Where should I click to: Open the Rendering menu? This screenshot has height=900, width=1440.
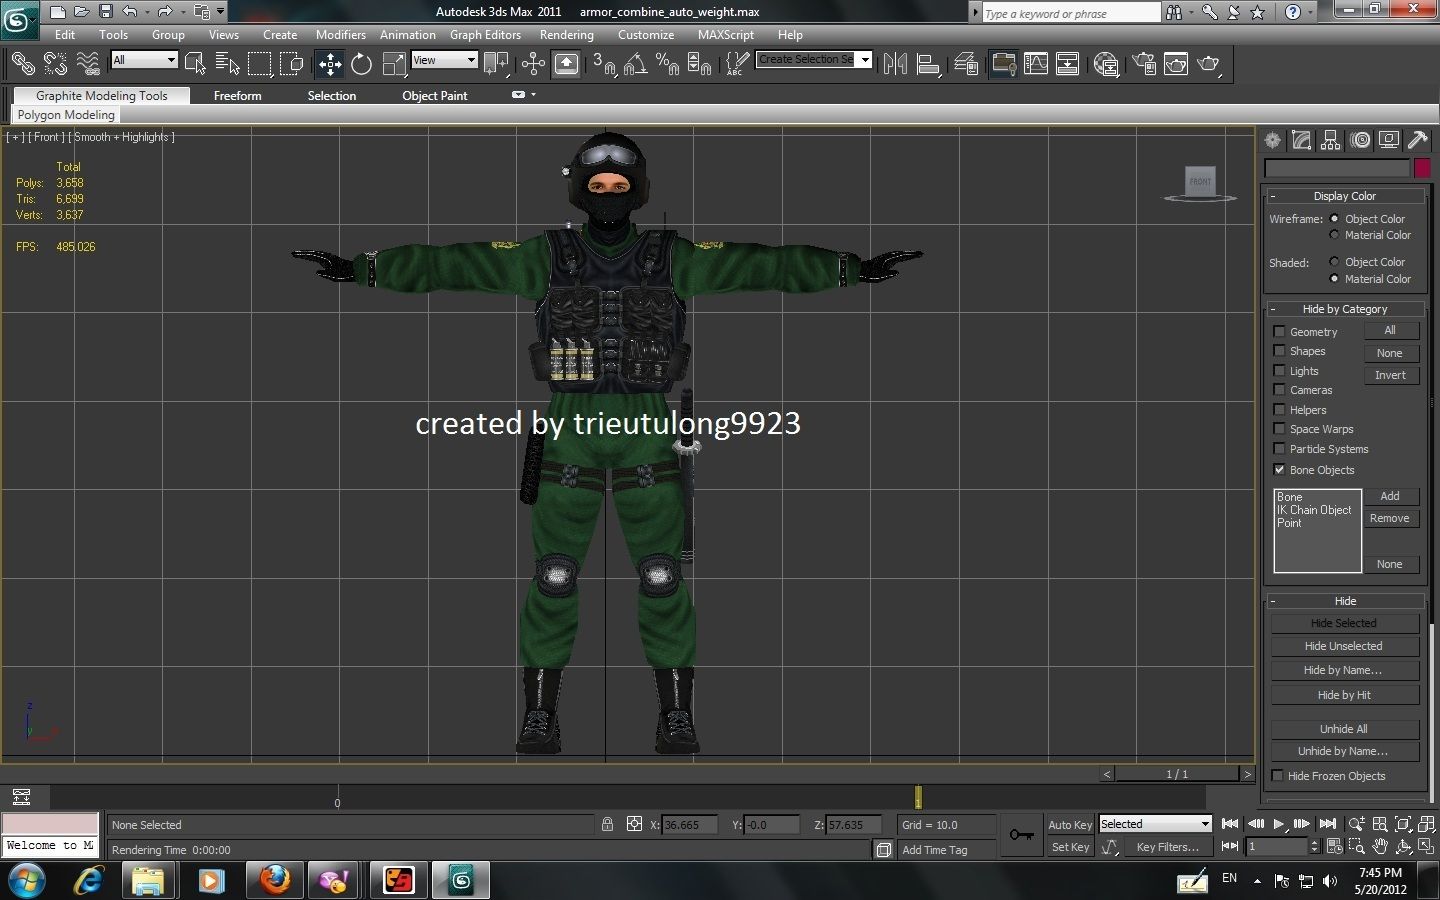click(567, 34)
